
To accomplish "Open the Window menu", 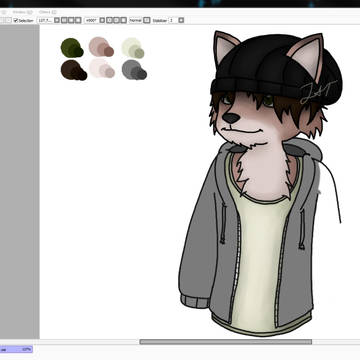I will [23, 12].
